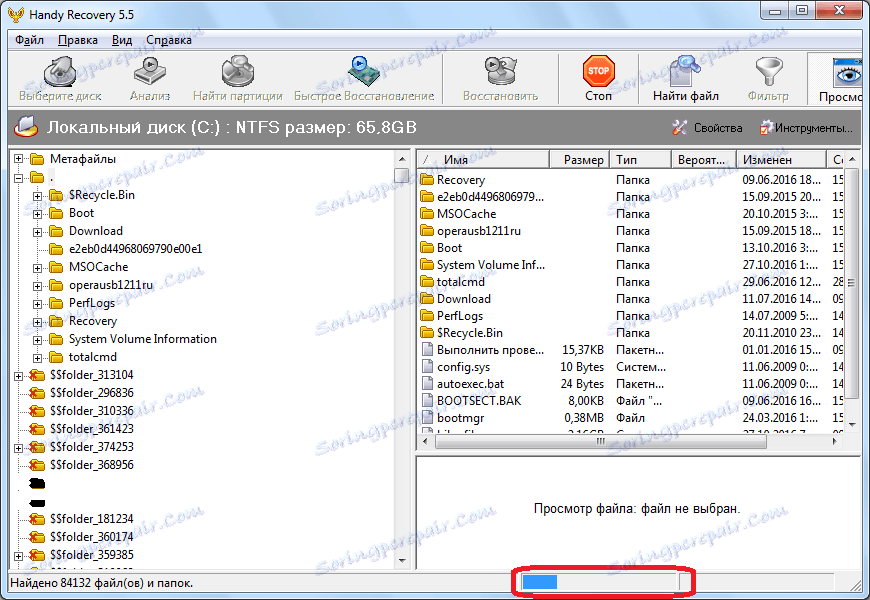Select deleted folder $$folder_360174
This screenshot has width=870, height=600.
[x=92, y=537]
